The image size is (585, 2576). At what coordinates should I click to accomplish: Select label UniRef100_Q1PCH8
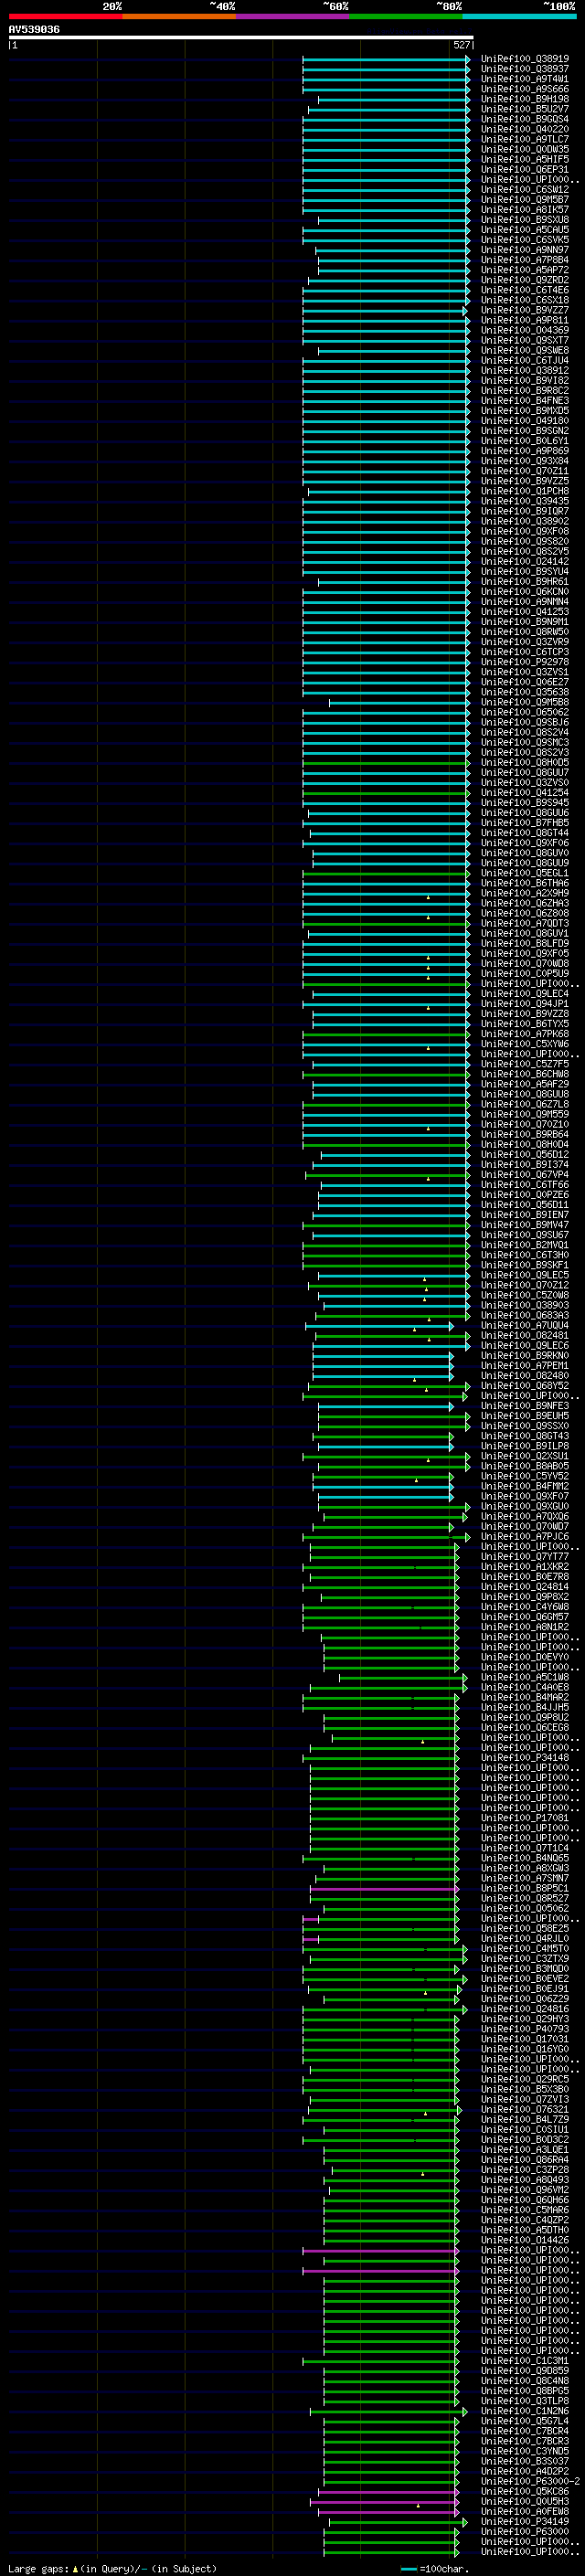[x=524, y=491]
